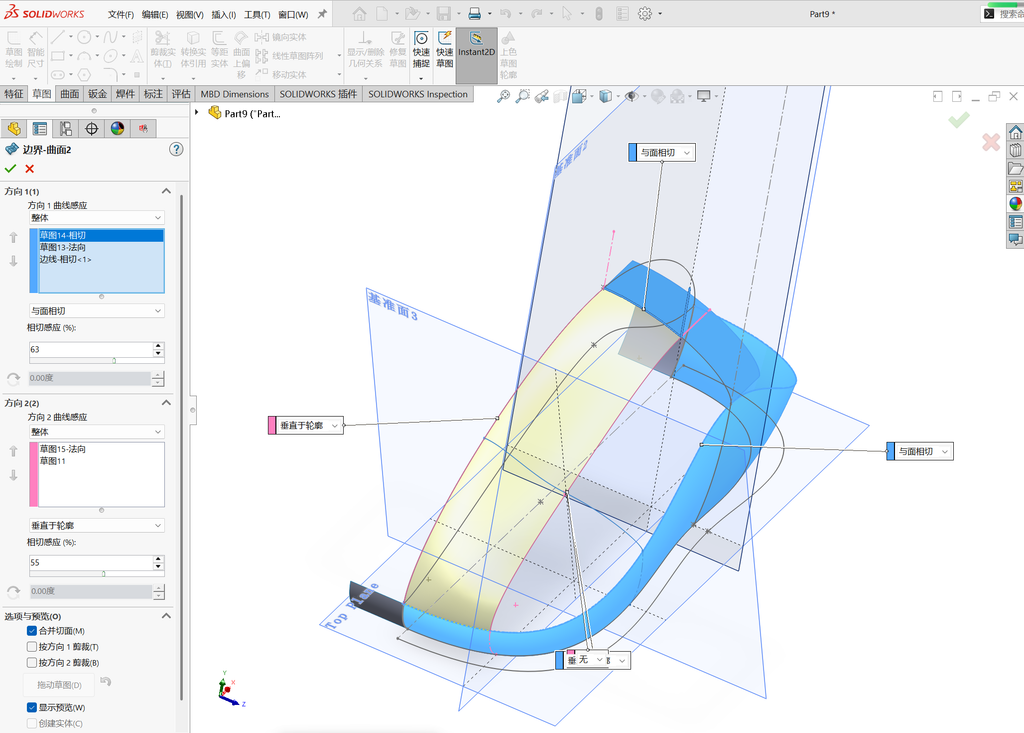This screenshot has height=733, width=1024.
Task: Open top 与面相切 callout dropdown in viewport
Action: [686, 152]
